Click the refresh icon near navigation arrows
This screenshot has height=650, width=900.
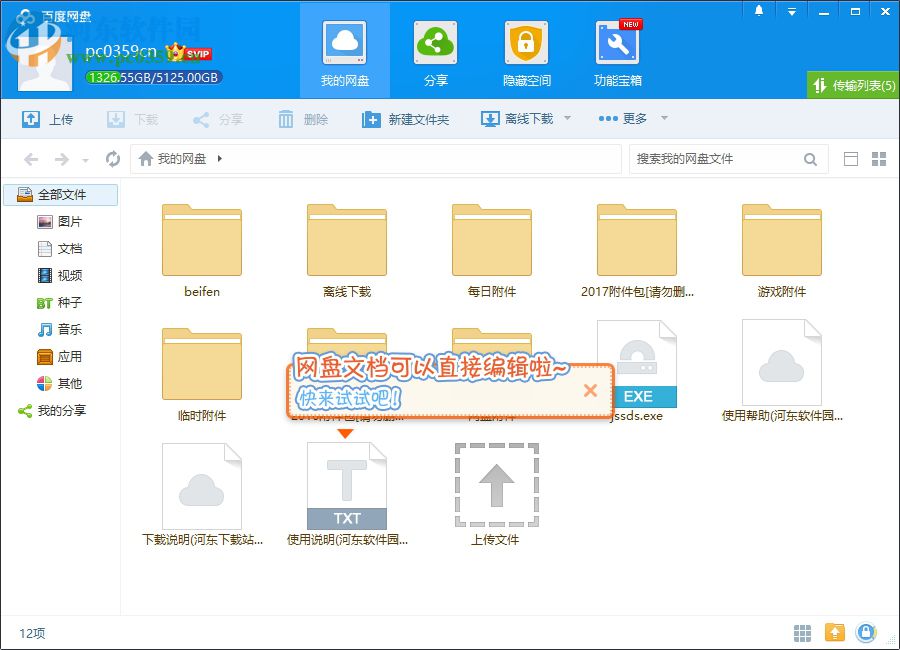(112, 158)
